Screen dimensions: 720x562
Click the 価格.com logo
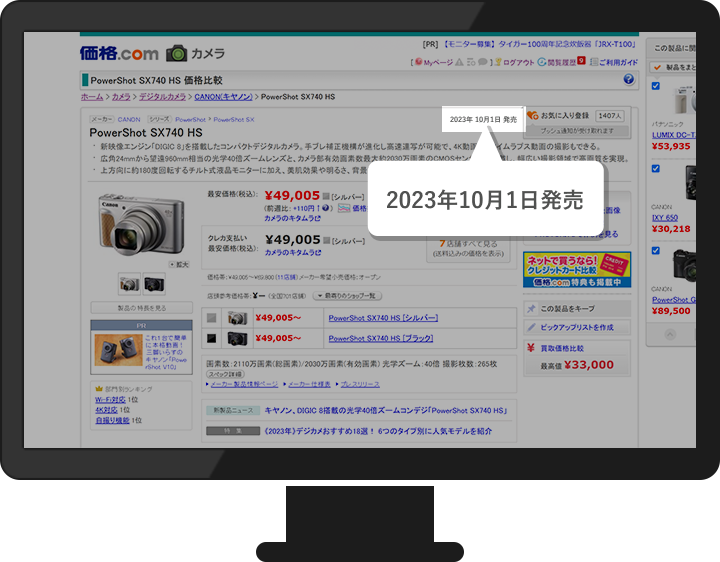[119, 54]
